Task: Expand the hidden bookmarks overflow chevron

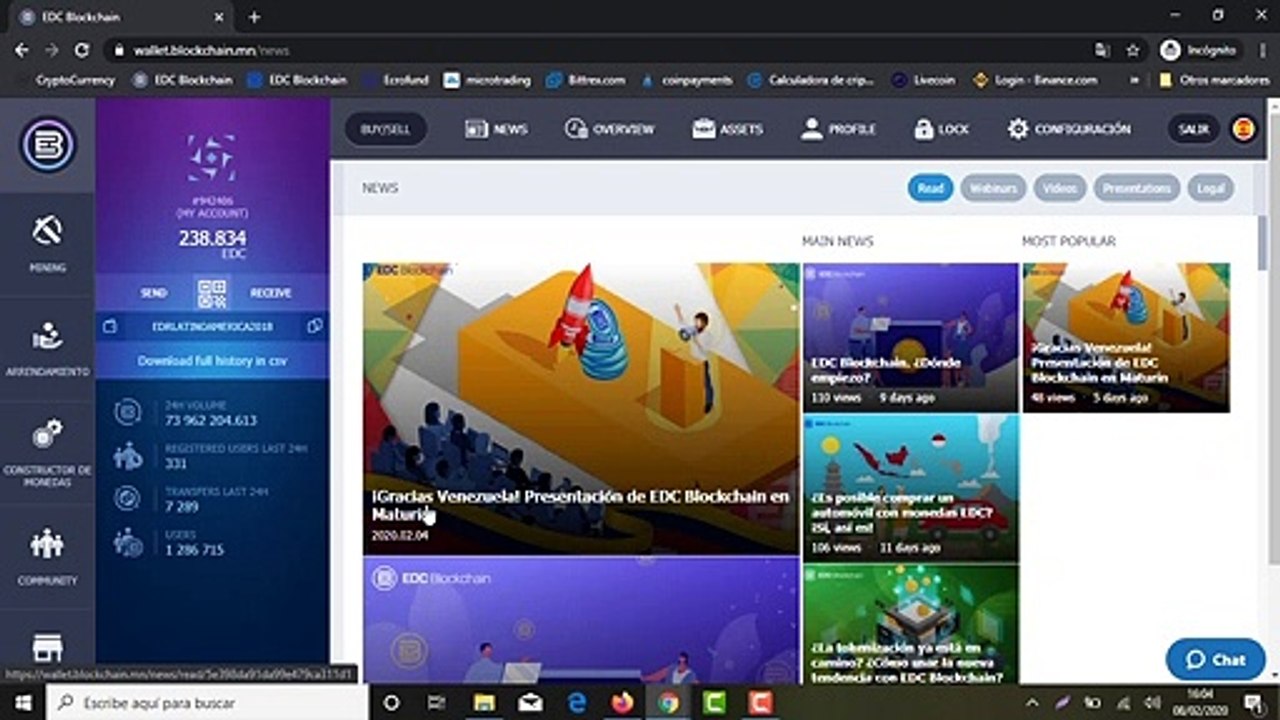Action: pos(1134,80)
